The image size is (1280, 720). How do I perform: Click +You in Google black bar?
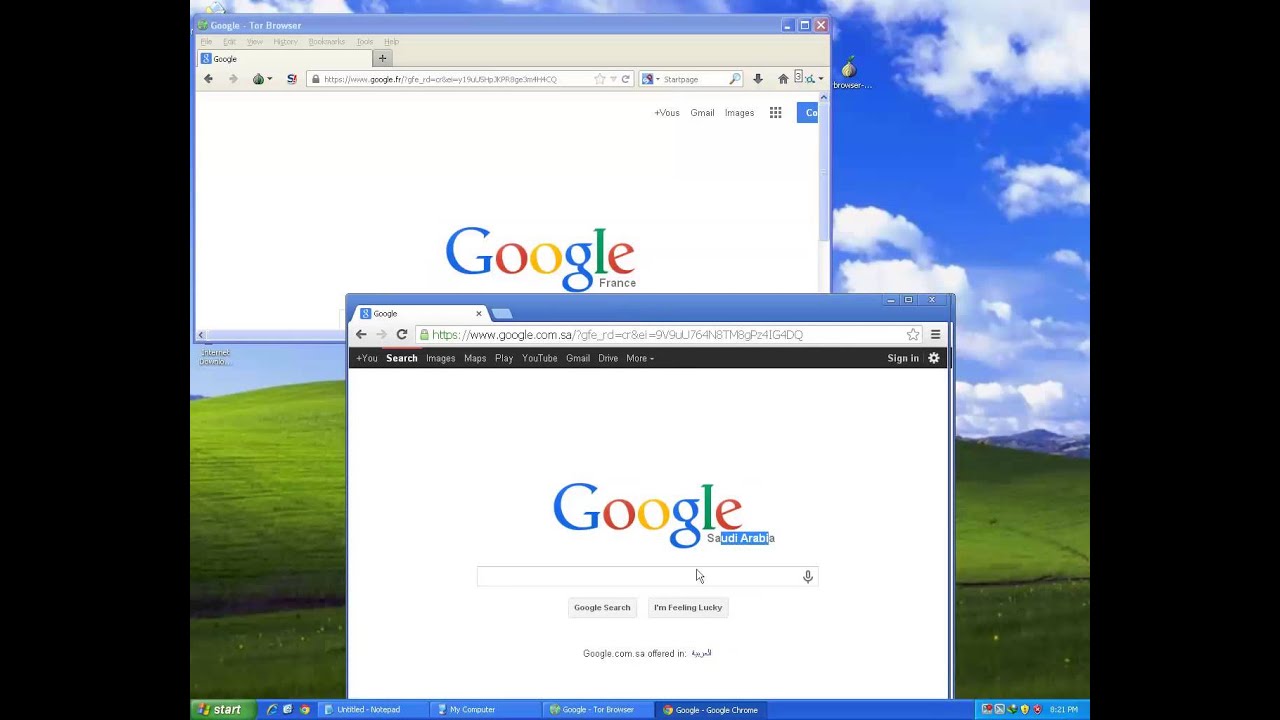tap(367, 358)
